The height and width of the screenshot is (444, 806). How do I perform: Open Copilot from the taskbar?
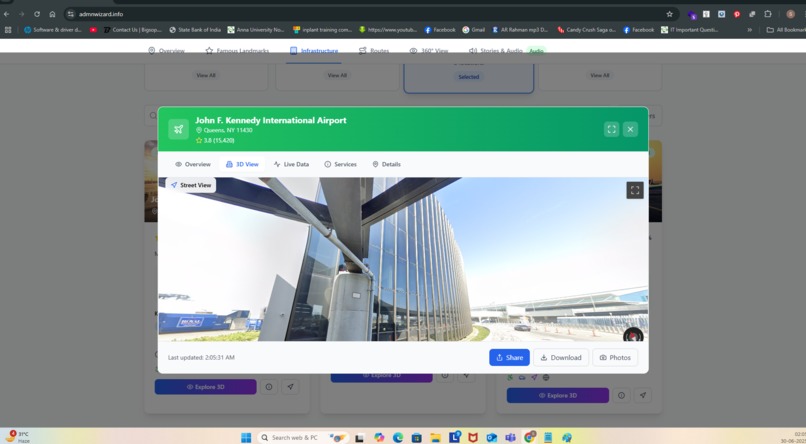coord(379,437)
